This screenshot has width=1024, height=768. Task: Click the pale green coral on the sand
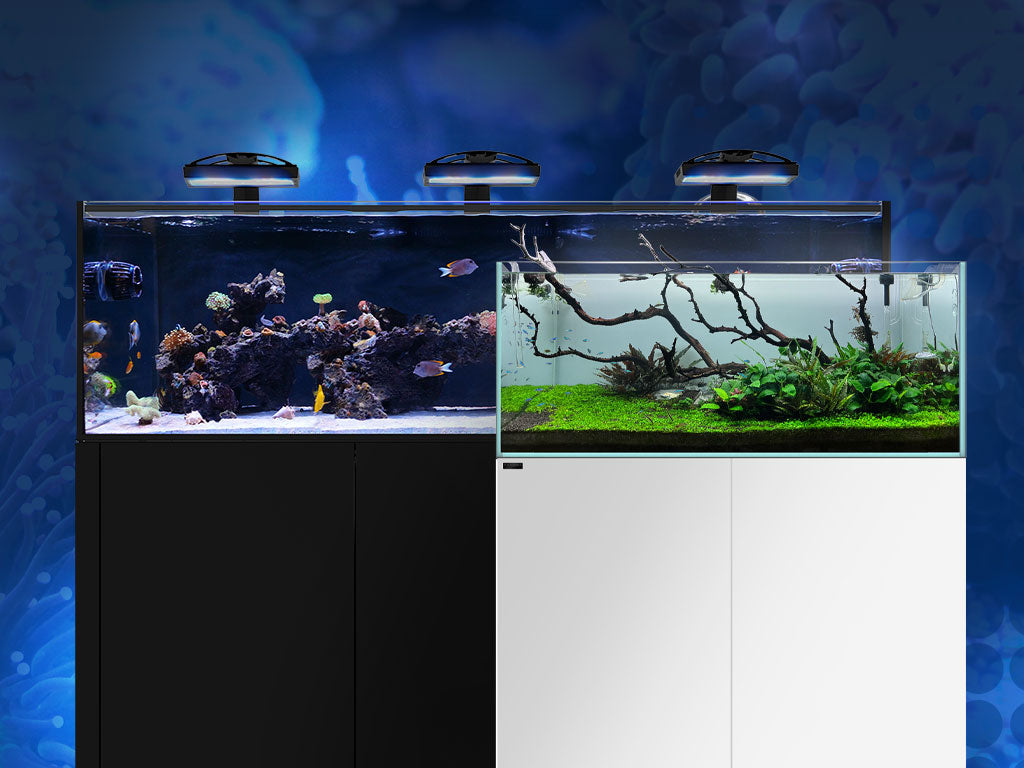point(142,405)
